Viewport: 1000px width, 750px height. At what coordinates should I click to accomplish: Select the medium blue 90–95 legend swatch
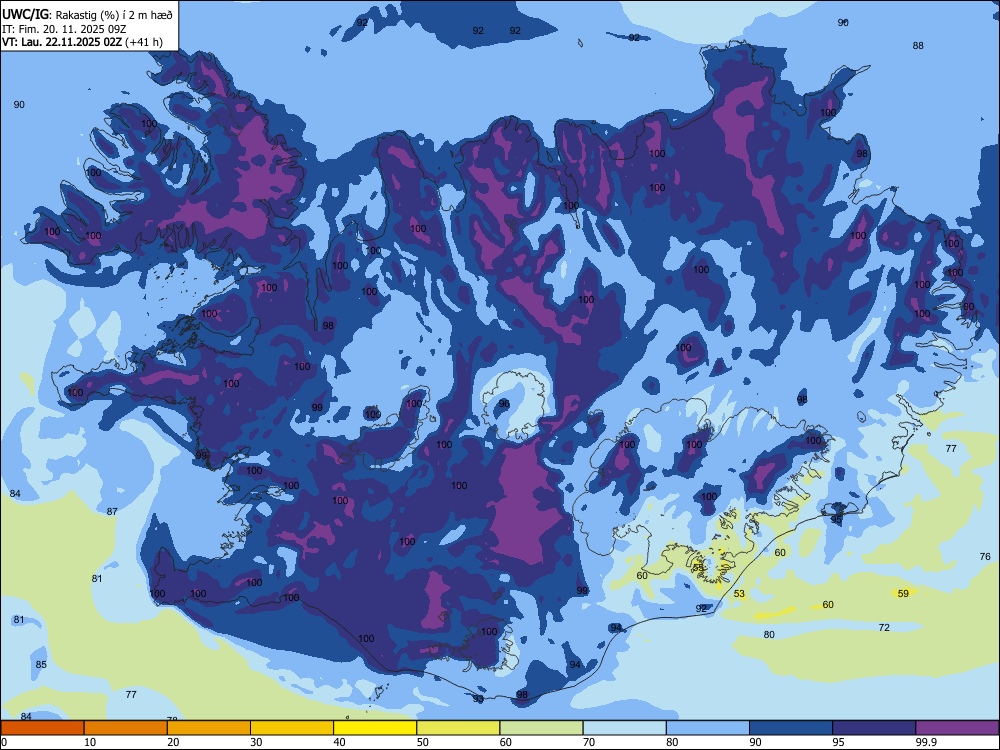[791, 728]
